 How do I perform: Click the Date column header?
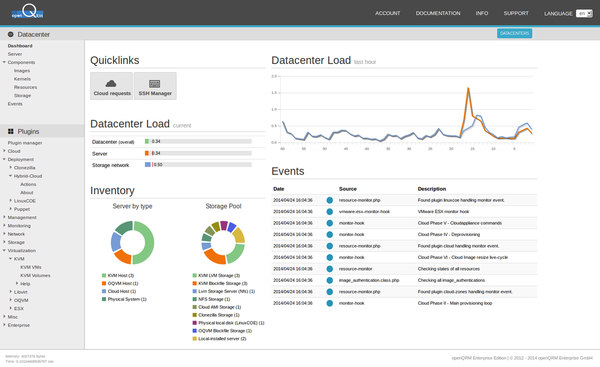click(x=279, y=189)
